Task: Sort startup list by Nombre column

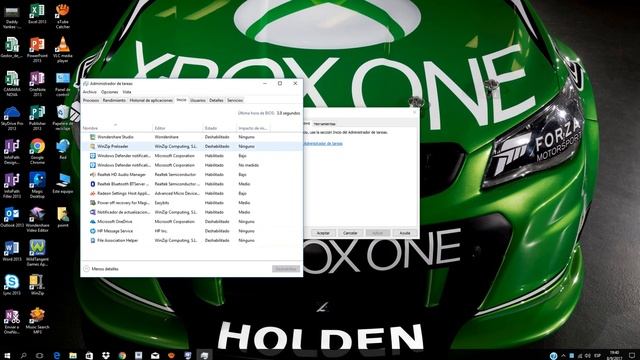Action: 117,128
